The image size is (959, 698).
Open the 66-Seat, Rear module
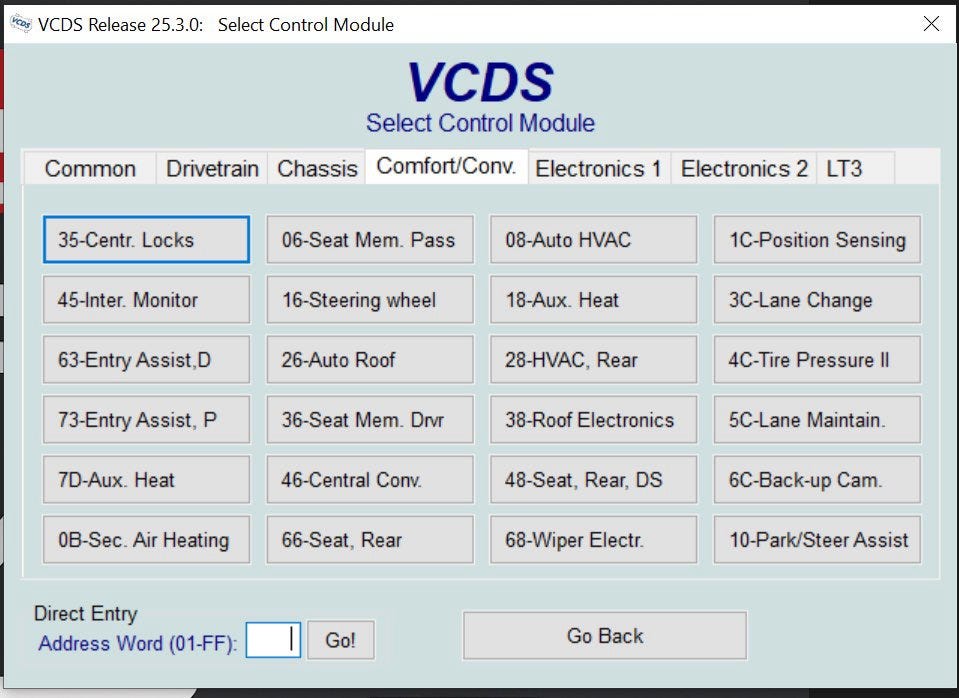coord(369,539)
